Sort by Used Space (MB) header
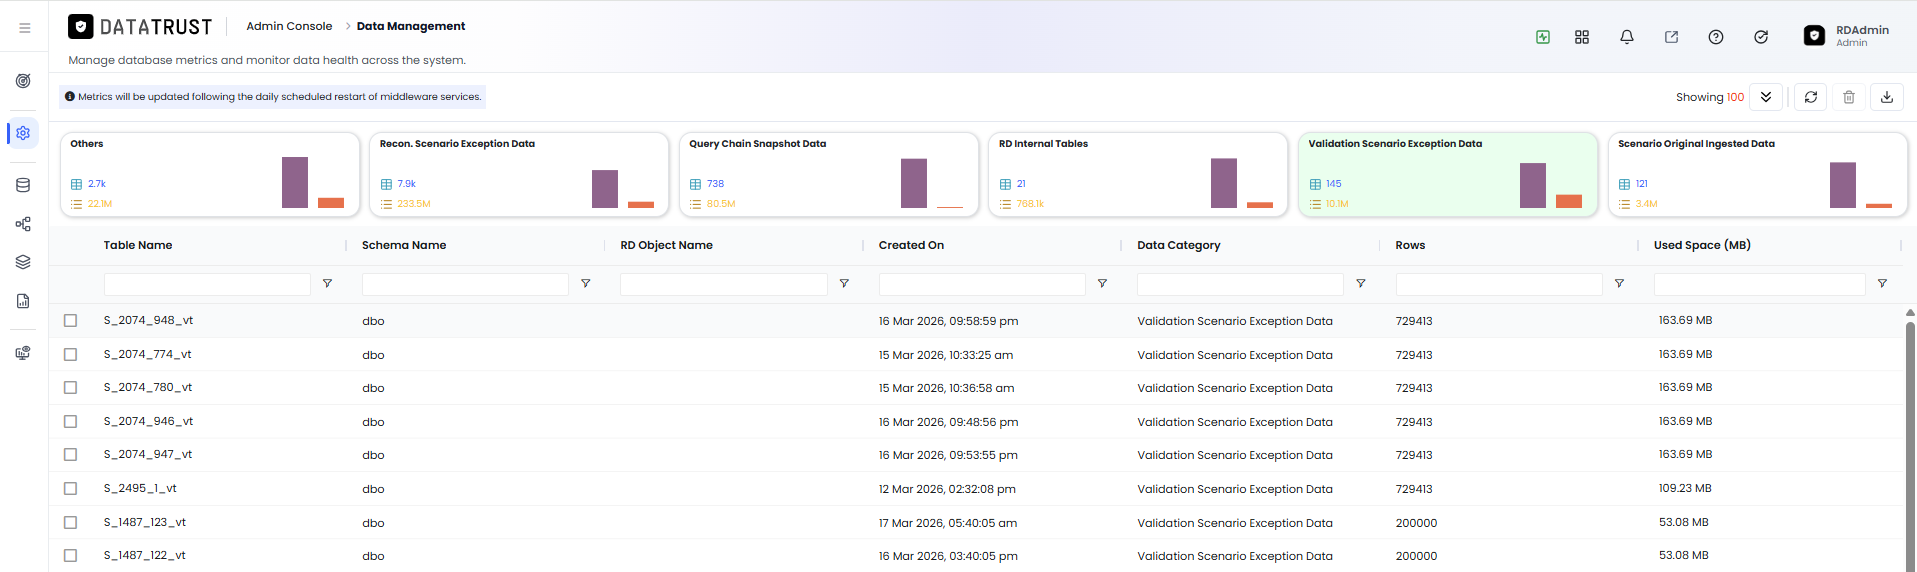 point(1702,245)
